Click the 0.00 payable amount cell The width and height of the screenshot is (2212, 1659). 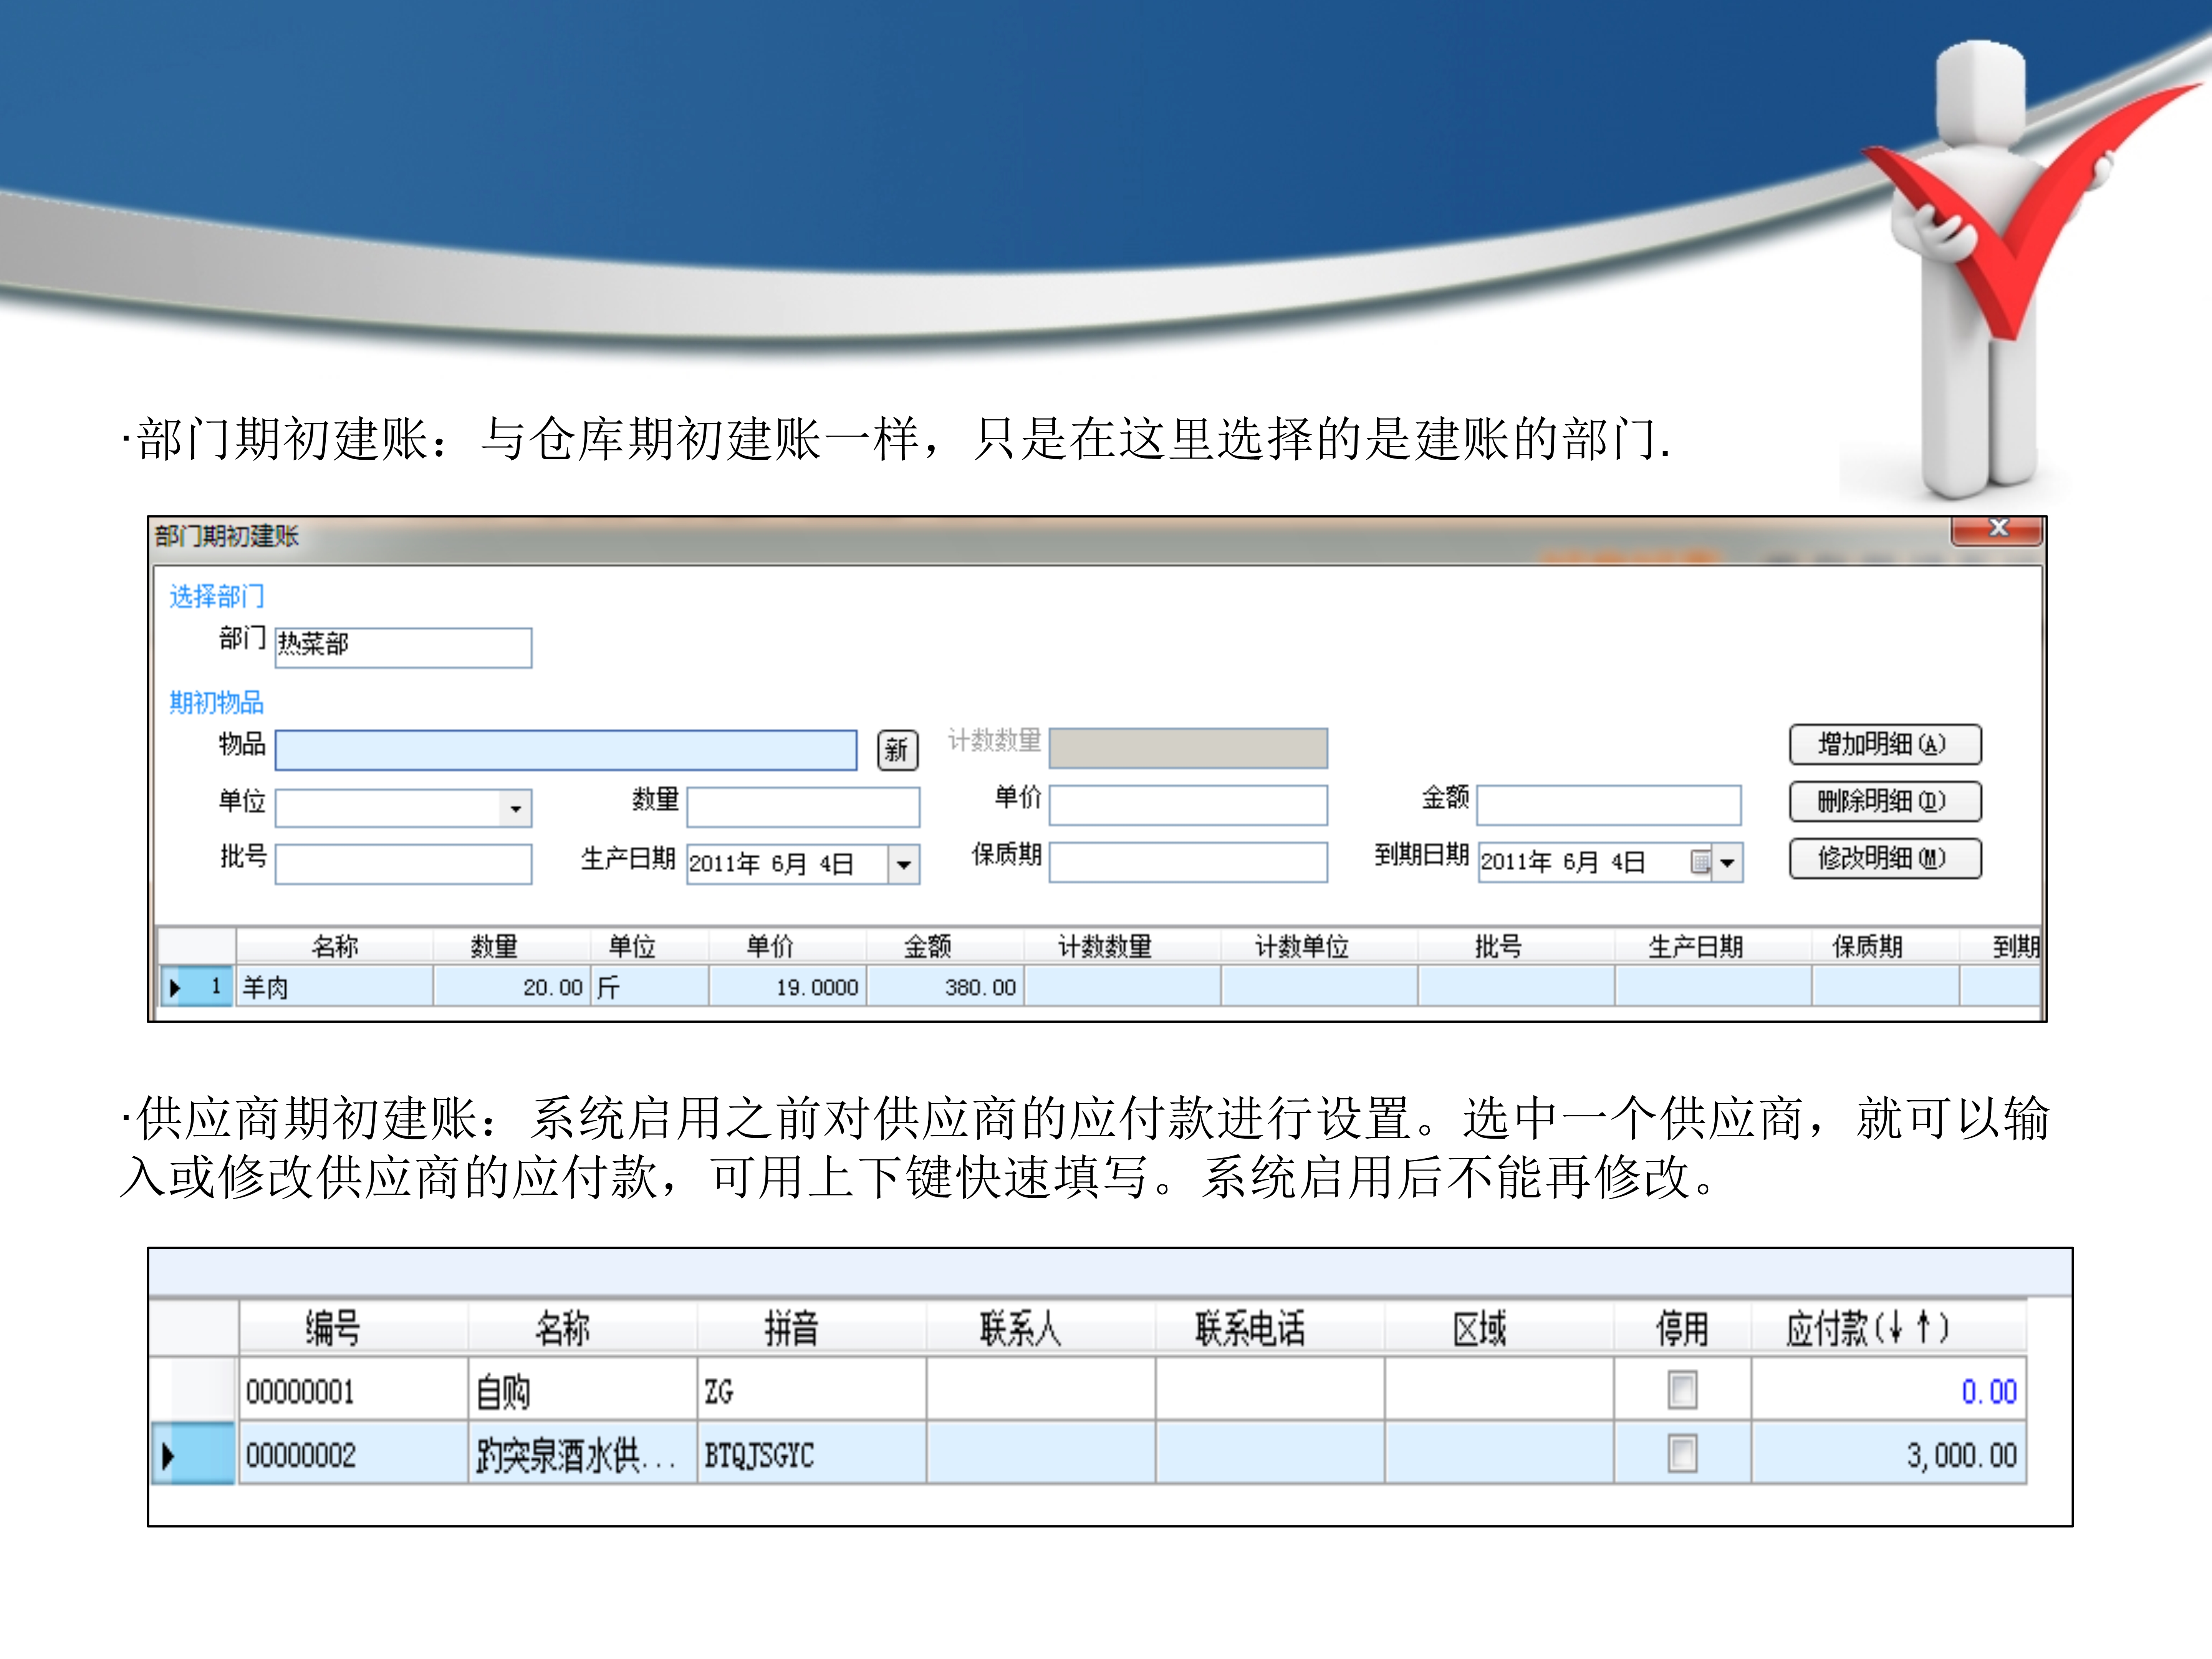pos(1889,1390)
